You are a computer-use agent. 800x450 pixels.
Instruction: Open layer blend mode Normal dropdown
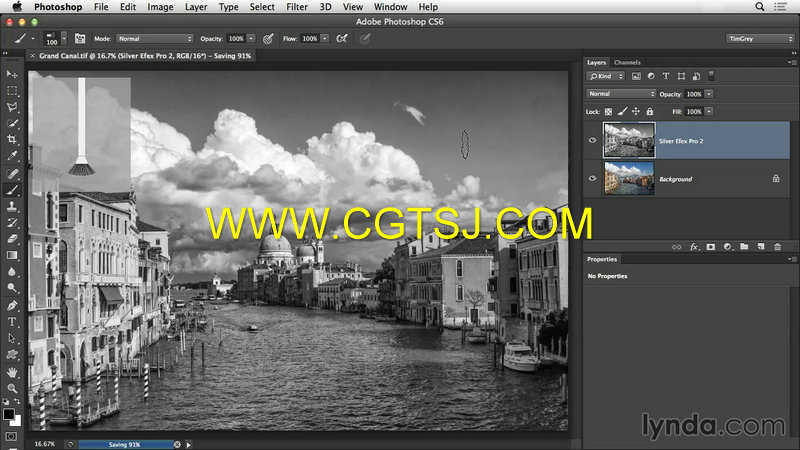[621, 94]
